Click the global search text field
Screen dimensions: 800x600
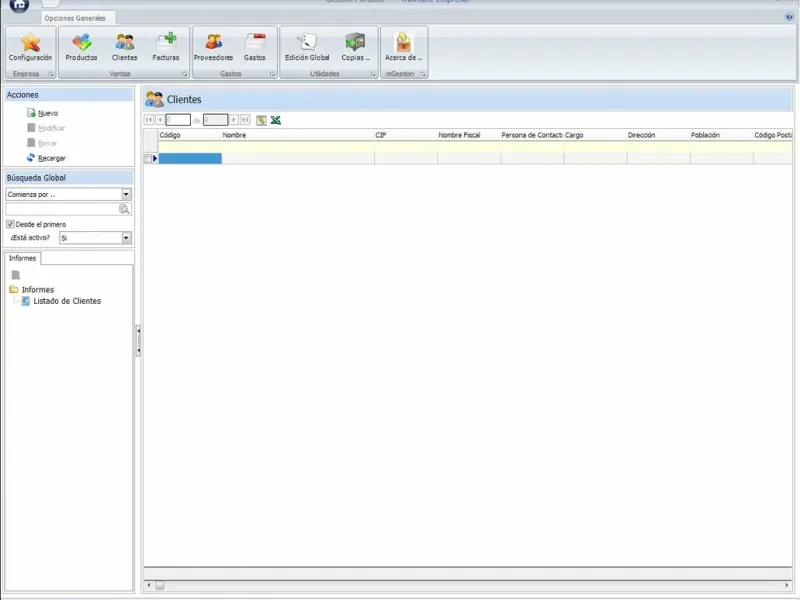point(62,209)
